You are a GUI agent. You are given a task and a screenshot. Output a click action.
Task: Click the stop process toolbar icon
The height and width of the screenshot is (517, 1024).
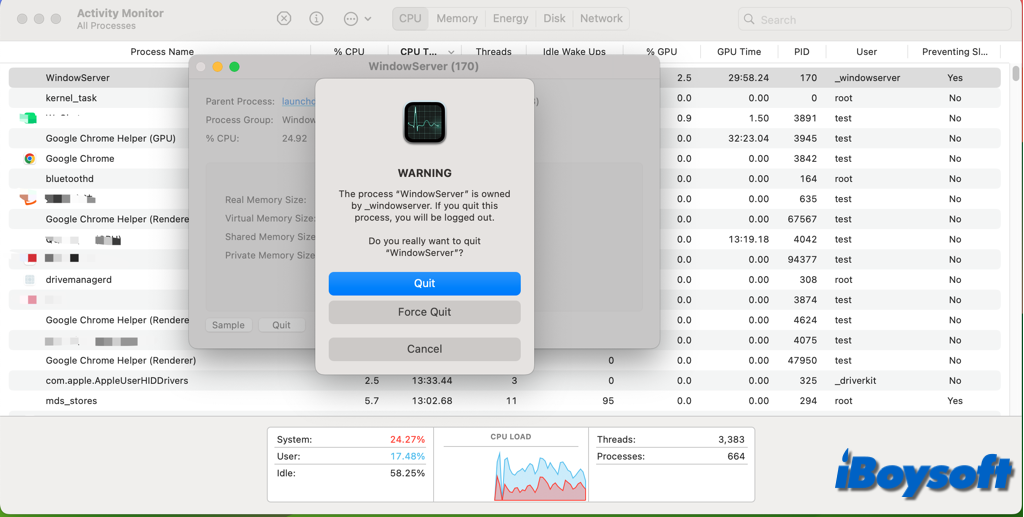[x=284, y=19]
